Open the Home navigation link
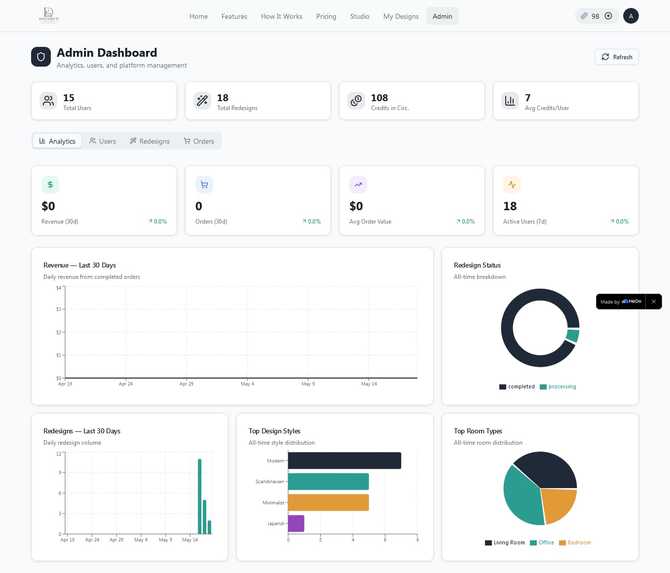The width and height of the screenshot is (670, 573). (x=198, y=16)
